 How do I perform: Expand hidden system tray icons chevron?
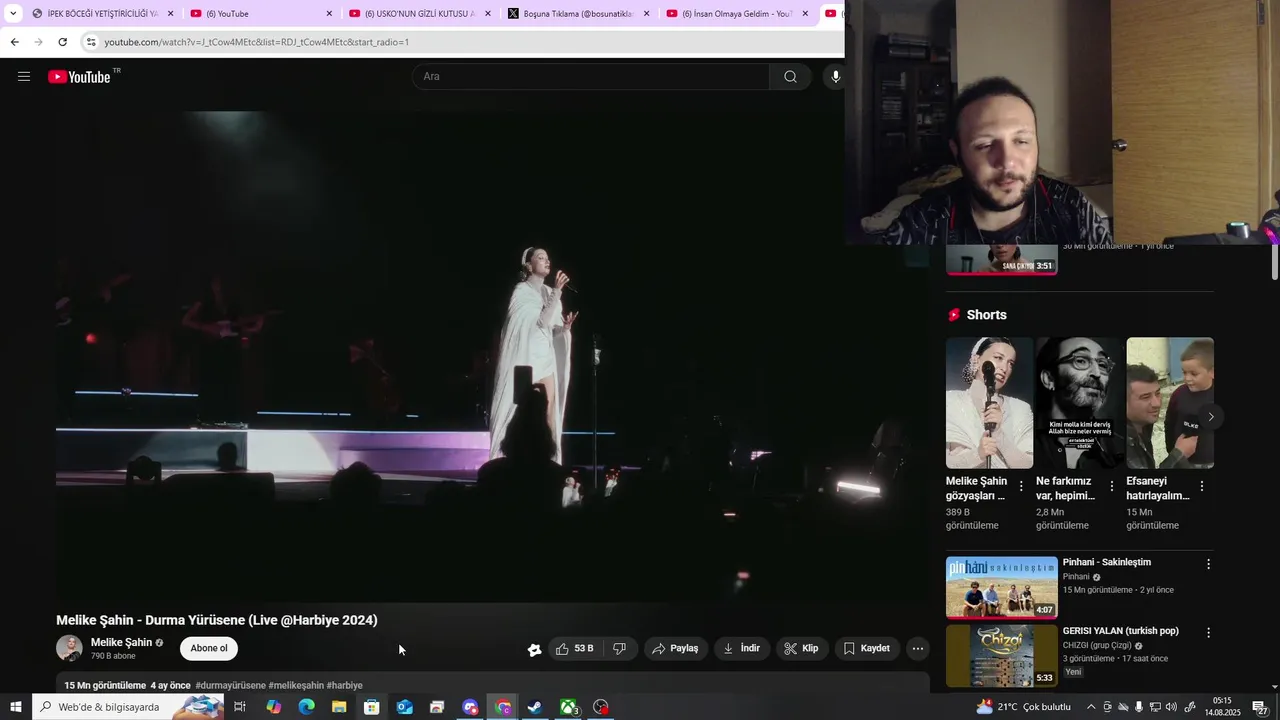point(1091,707)
